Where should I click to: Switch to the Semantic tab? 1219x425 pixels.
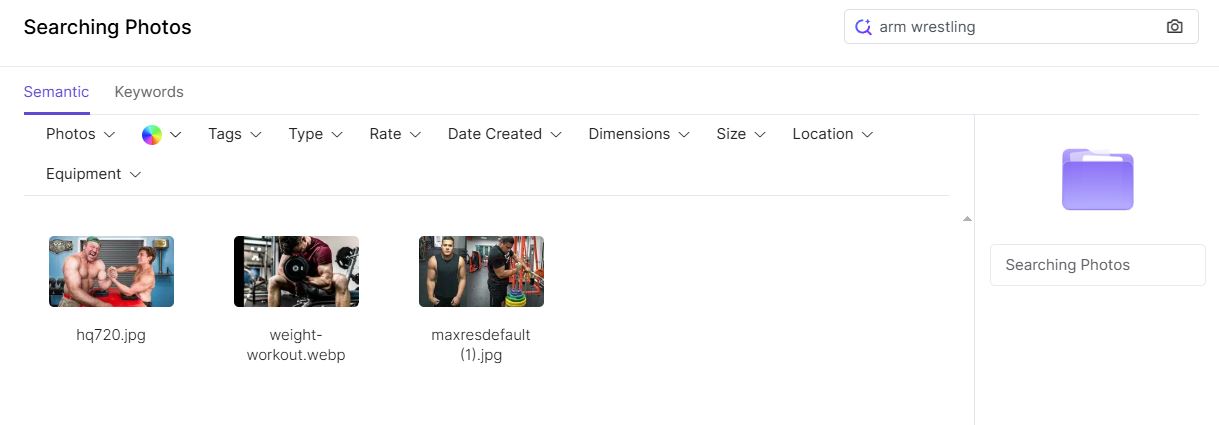[56, 92]
